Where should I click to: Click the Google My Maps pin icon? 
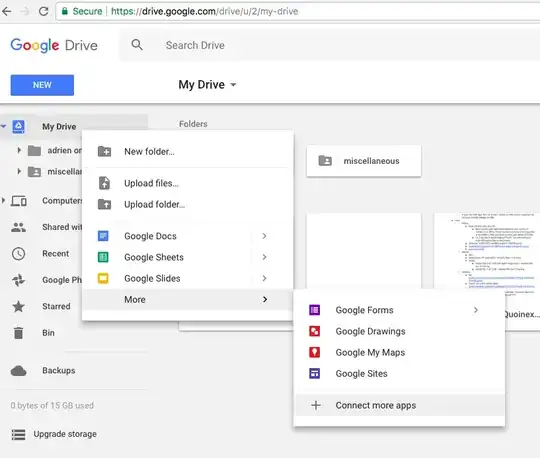point(314,352)
